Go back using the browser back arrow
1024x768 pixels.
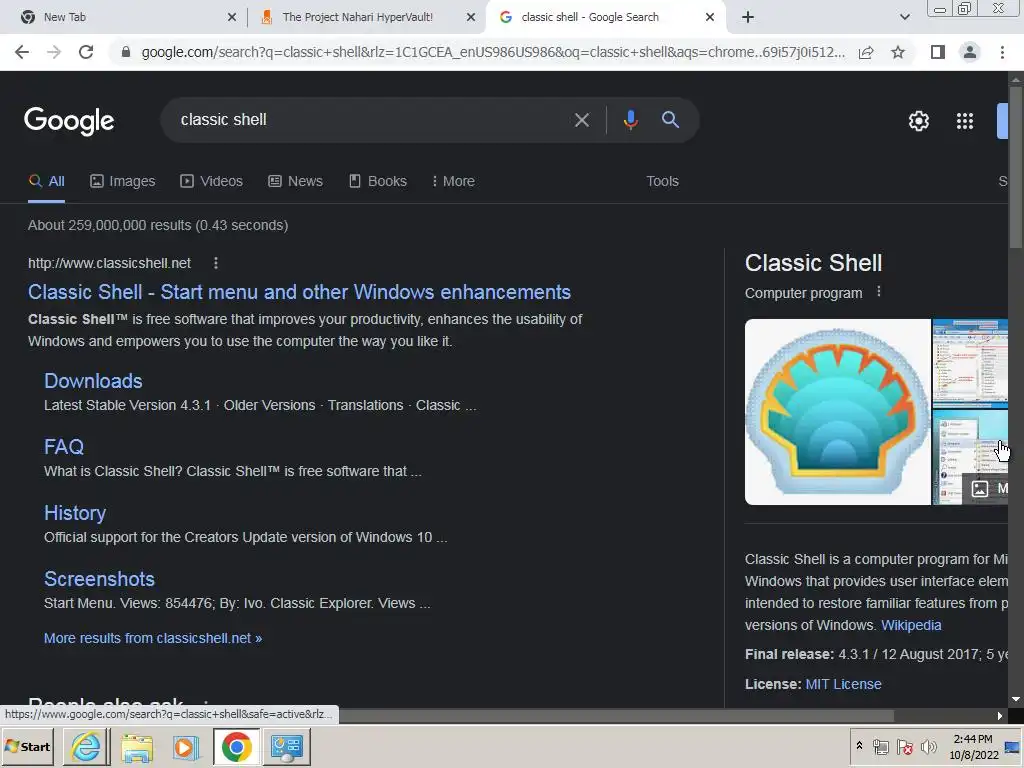(x=22, y=52)
